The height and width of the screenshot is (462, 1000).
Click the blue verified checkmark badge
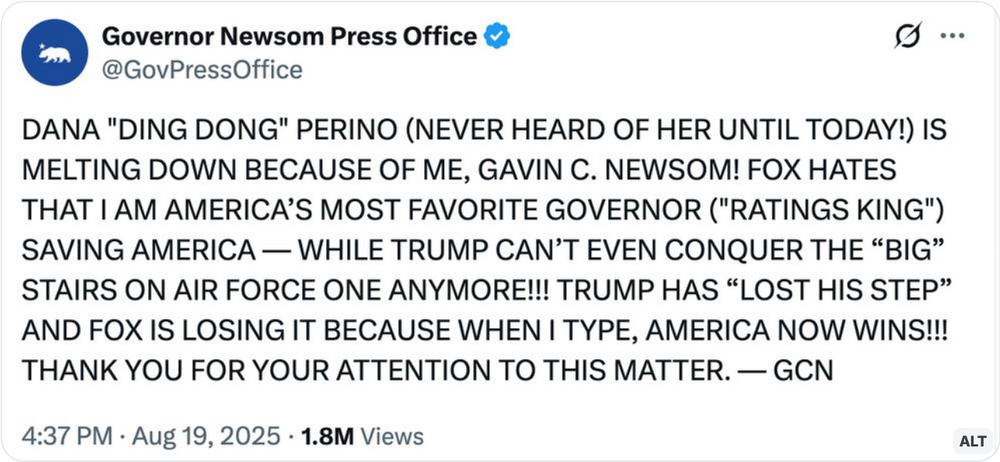click(497, 37)
